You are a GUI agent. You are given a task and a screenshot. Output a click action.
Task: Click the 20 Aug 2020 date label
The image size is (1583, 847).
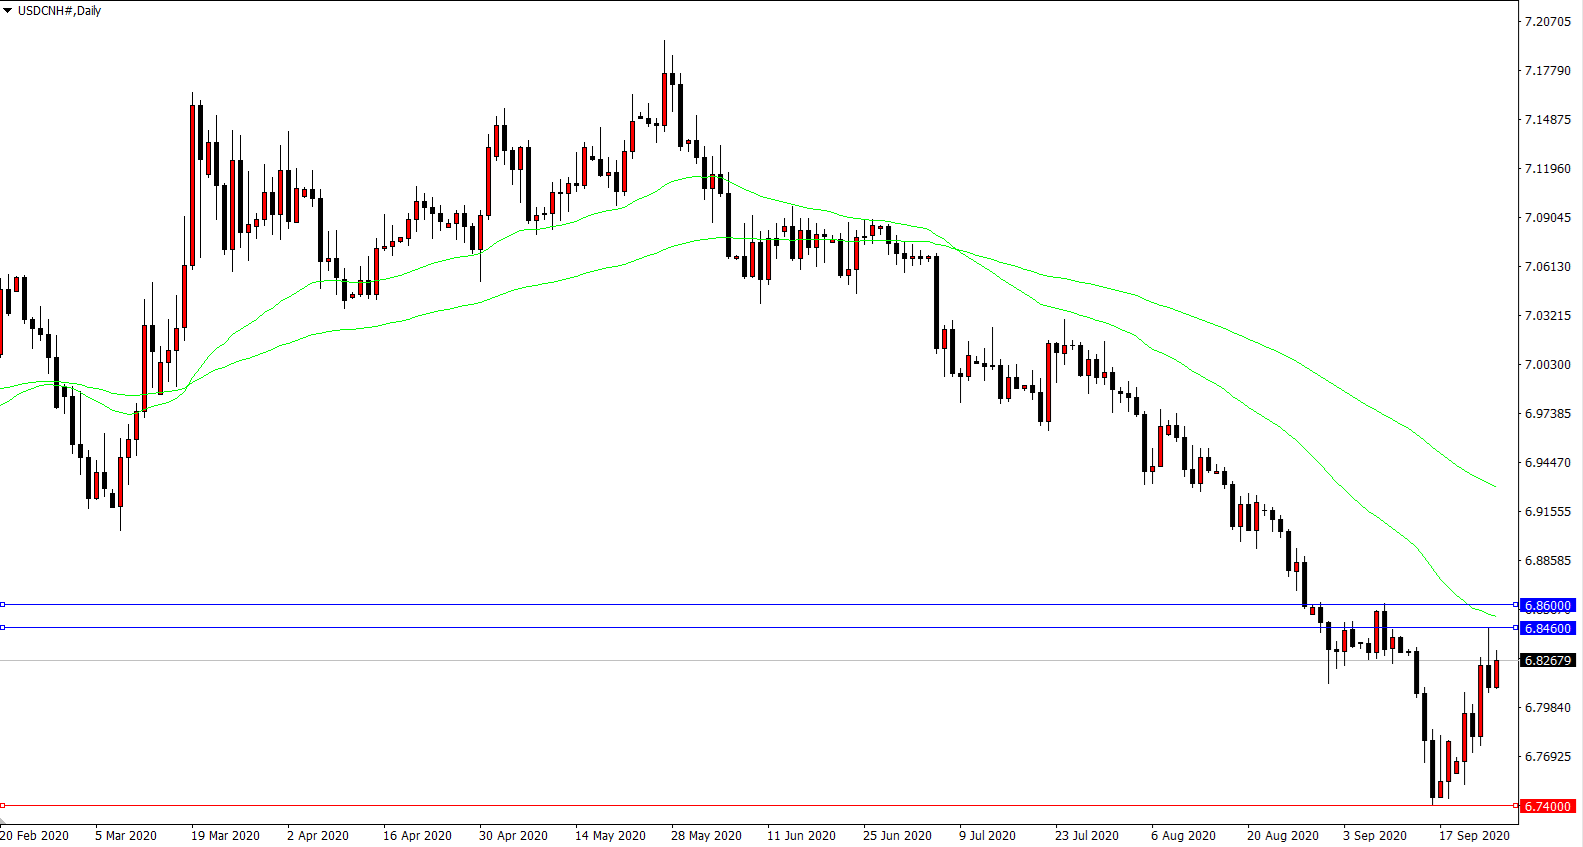point(1283,836)
